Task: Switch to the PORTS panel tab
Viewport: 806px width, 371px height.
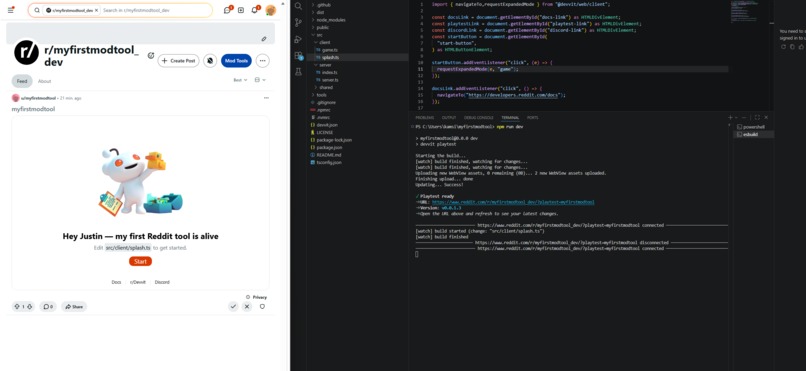Action: point(533,118)
